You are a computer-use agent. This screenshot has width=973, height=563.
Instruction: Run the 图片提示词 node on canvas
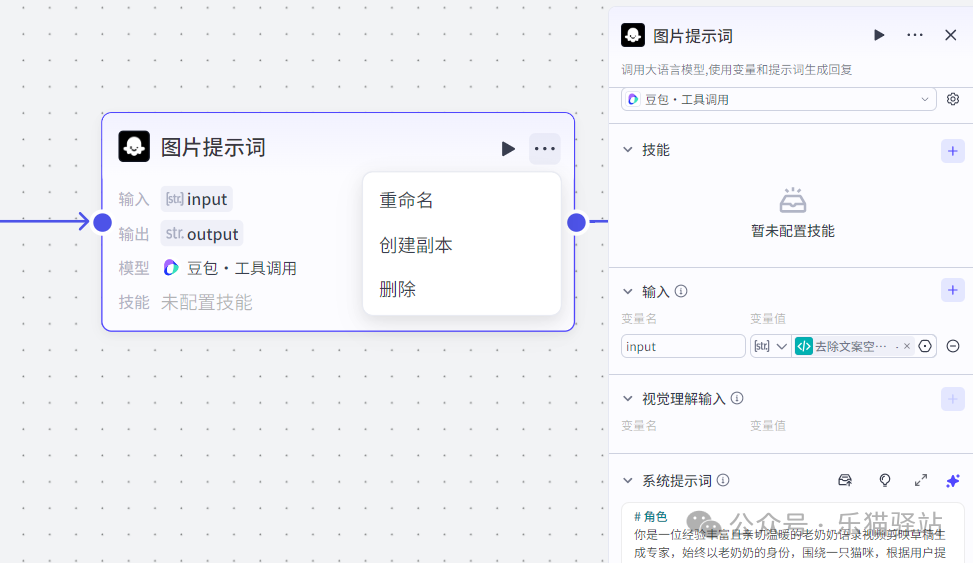508,149
